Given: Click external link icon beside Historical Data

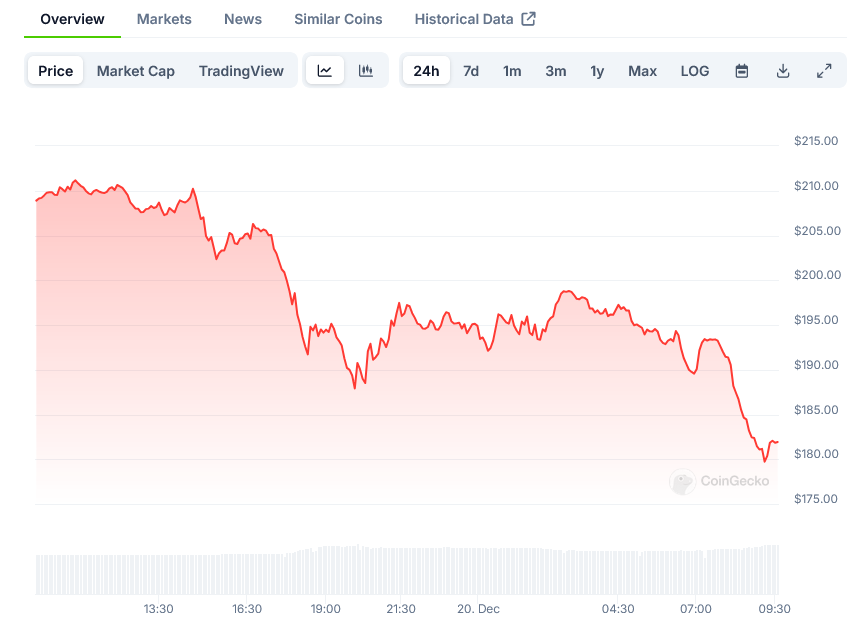Looking at the screenshot, I should (529, 19).
